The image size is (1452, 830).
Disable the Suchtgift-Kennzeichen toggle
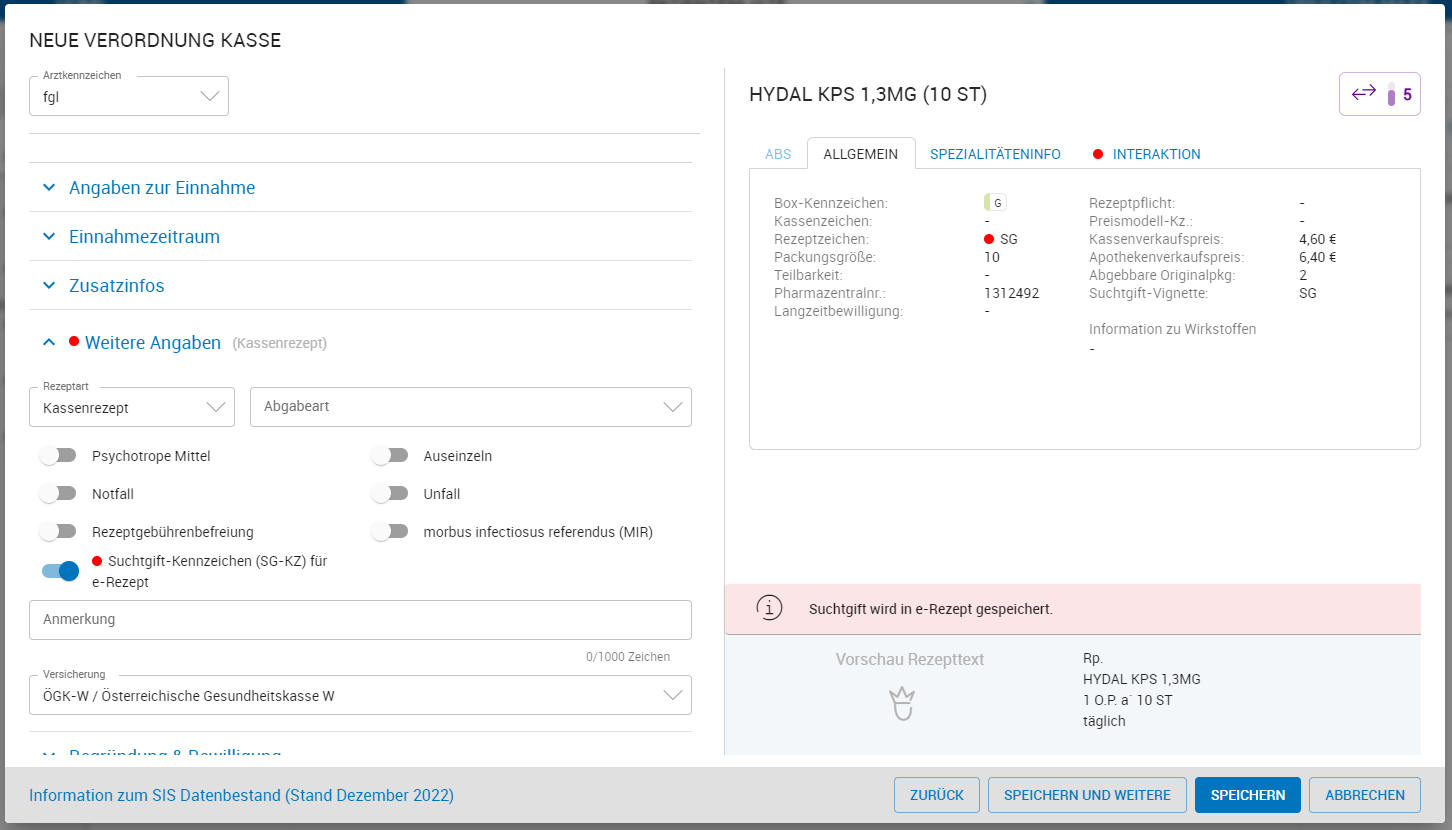click(x=60, y=571)
